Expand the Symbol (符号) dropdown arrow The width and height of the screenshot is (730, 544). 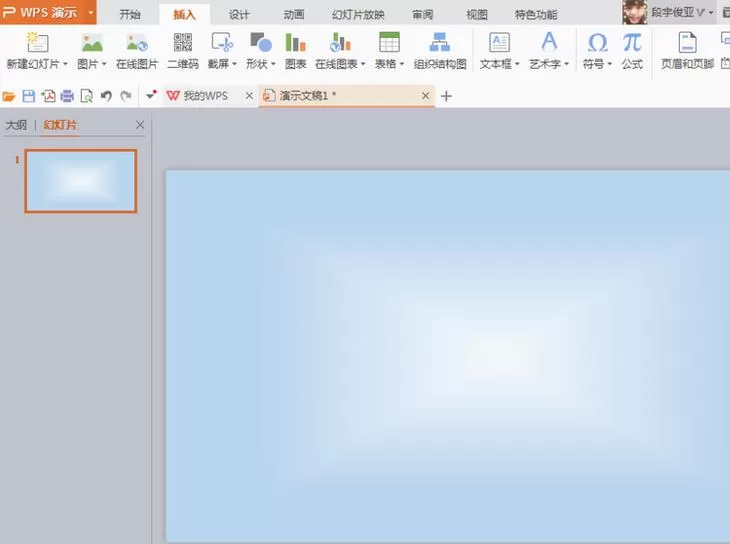(609, 64)
